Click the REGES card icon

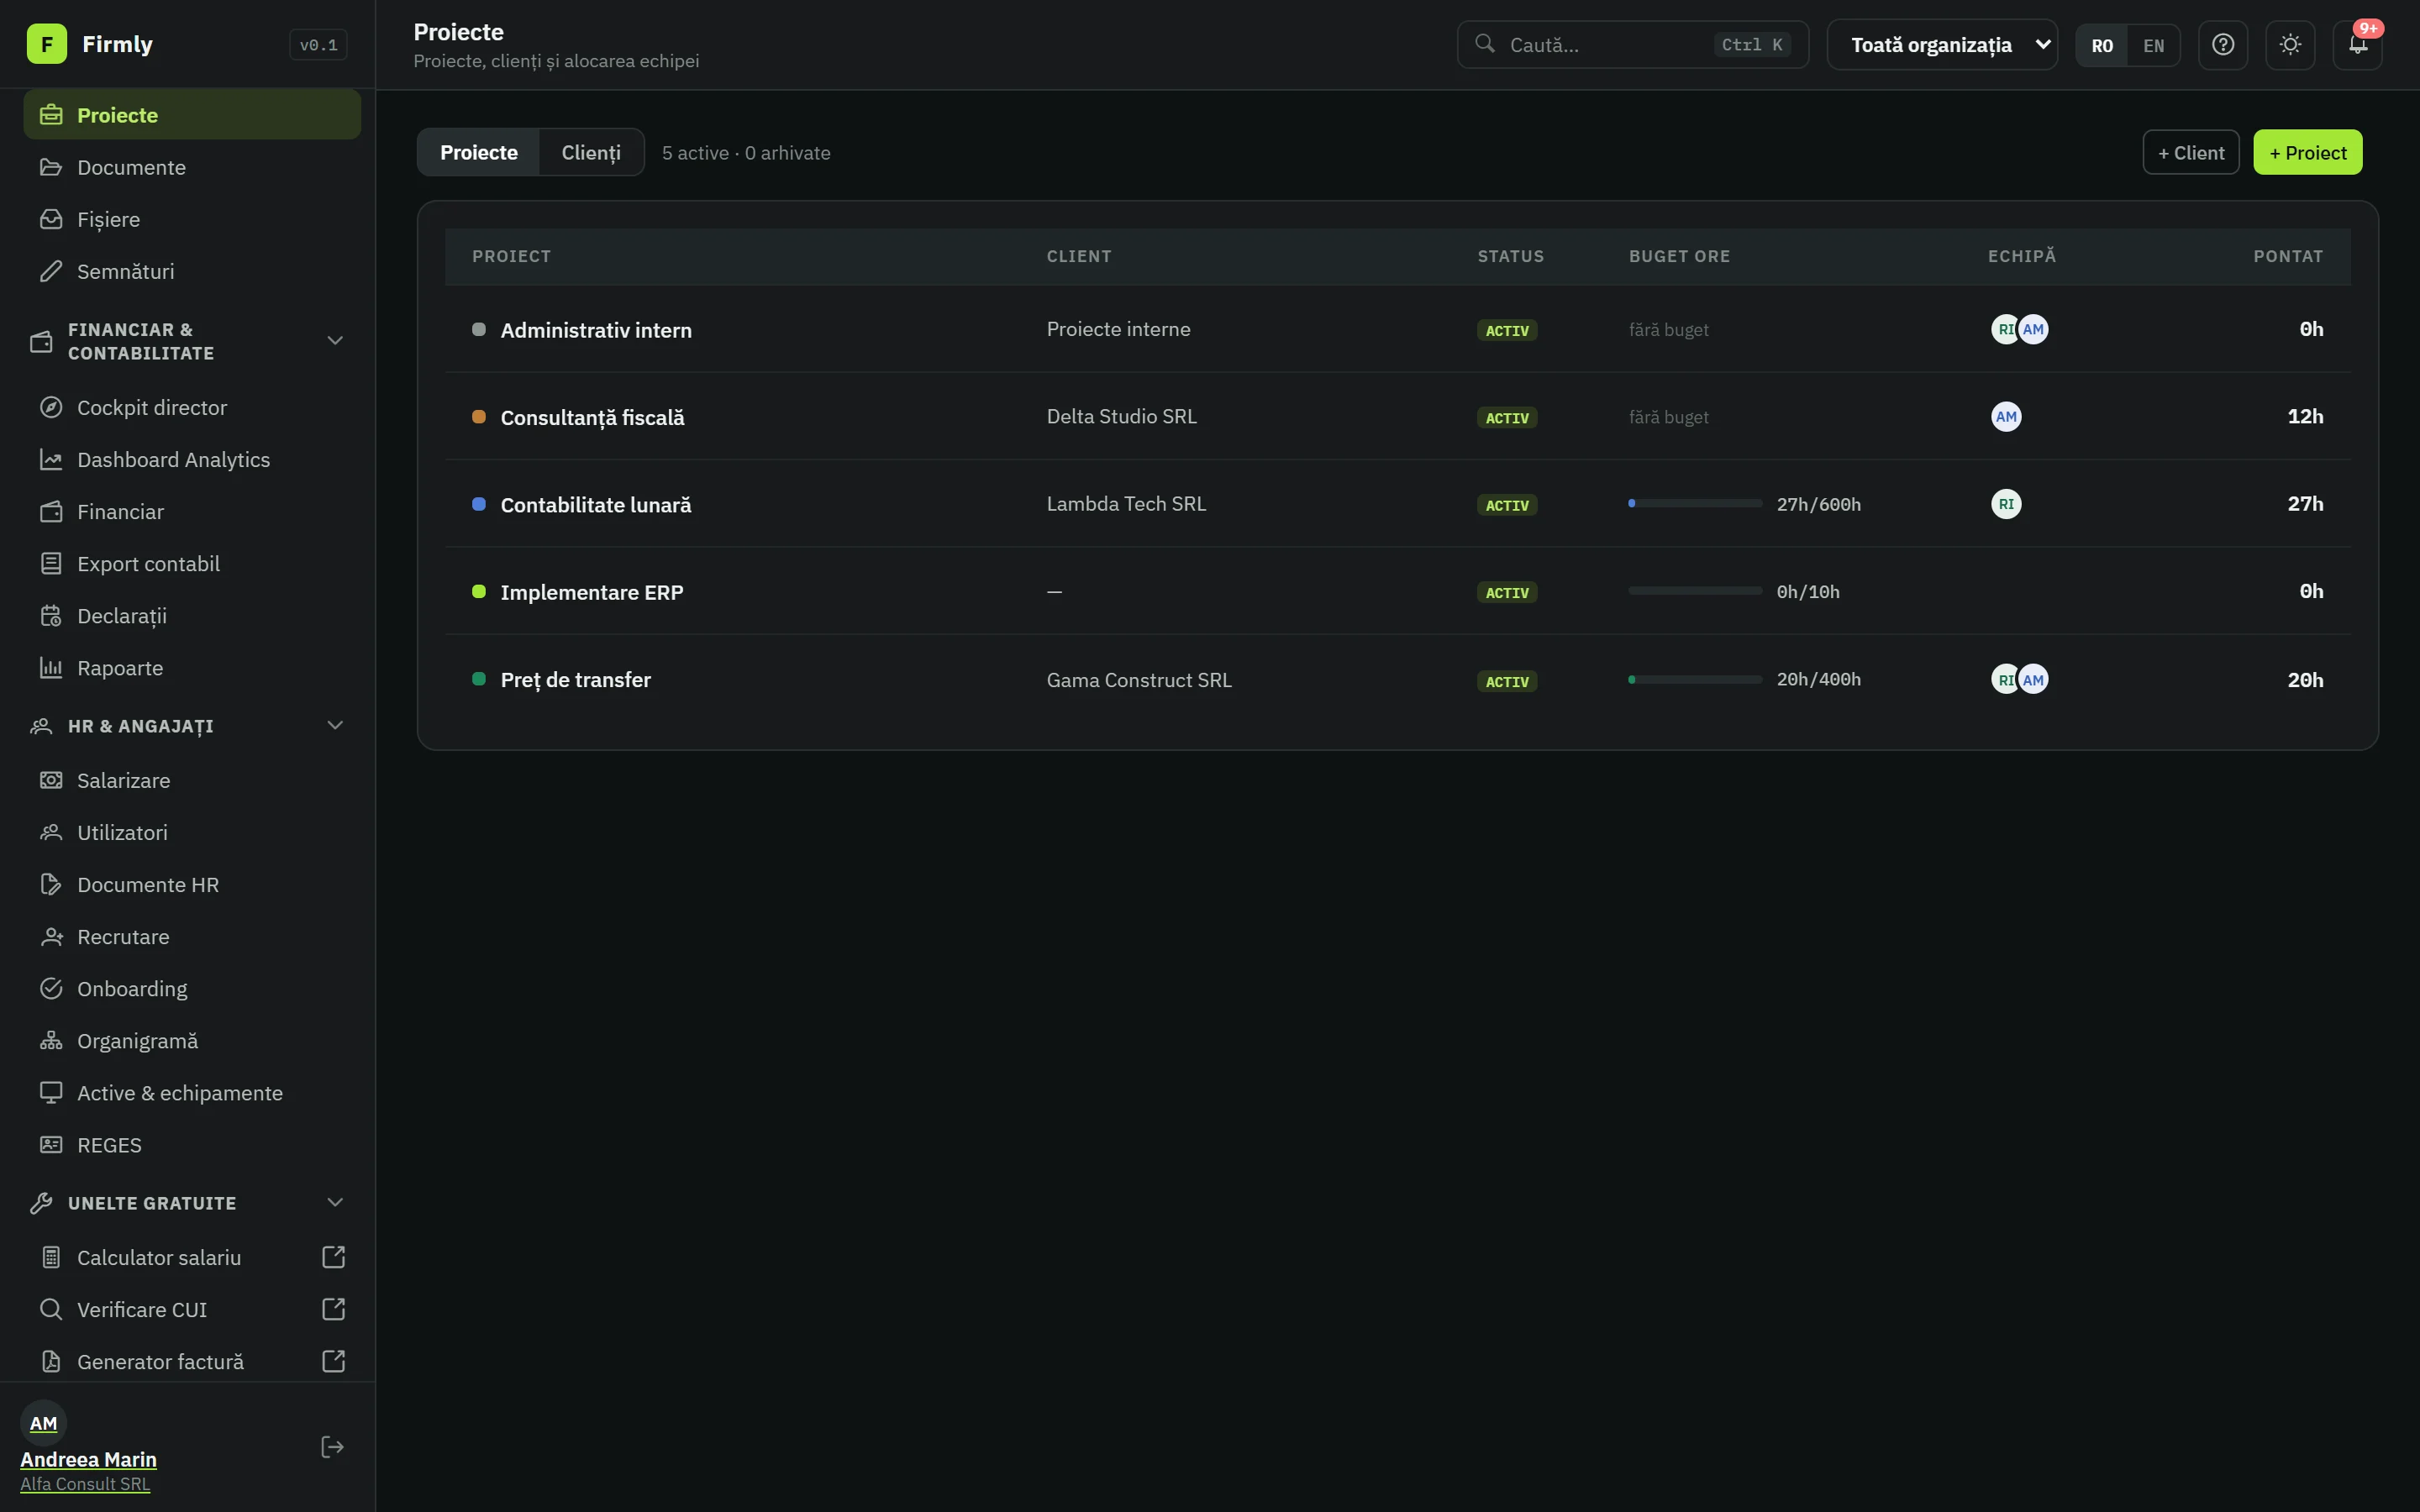51,1145
